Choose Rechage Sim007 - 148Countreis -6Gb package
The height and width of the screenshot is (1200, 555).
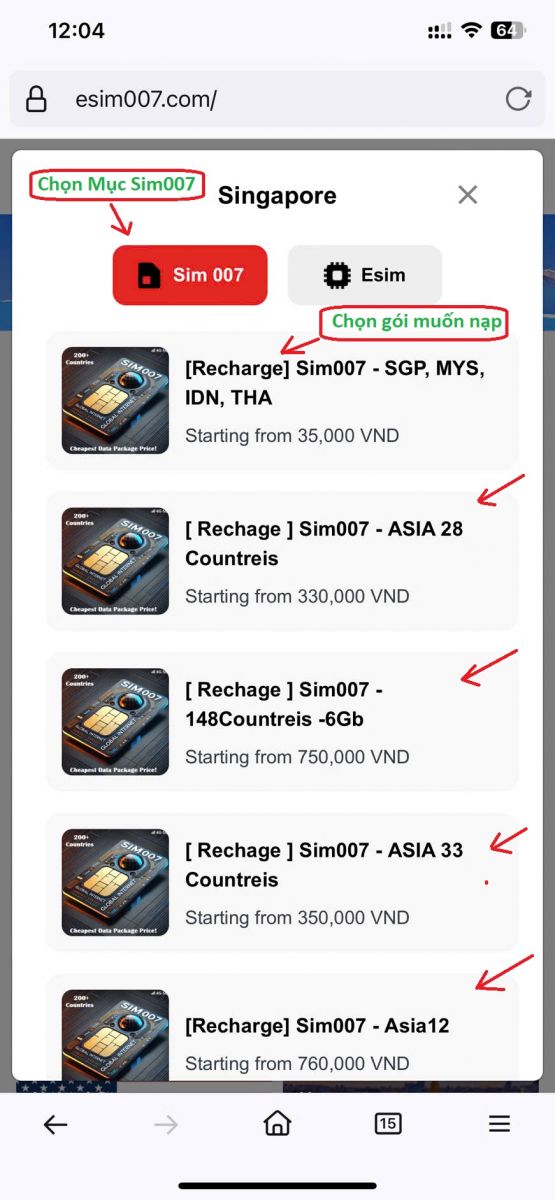tap(282, 722)
